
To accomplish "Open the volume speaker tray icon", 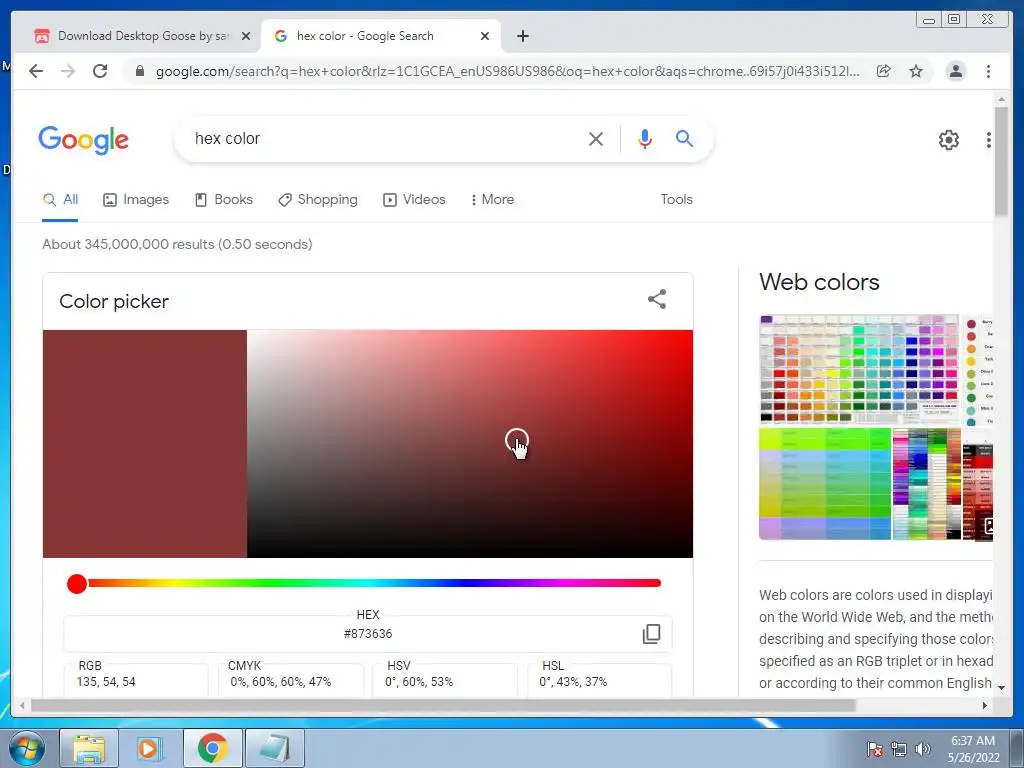I will click(x=923, y=749).
